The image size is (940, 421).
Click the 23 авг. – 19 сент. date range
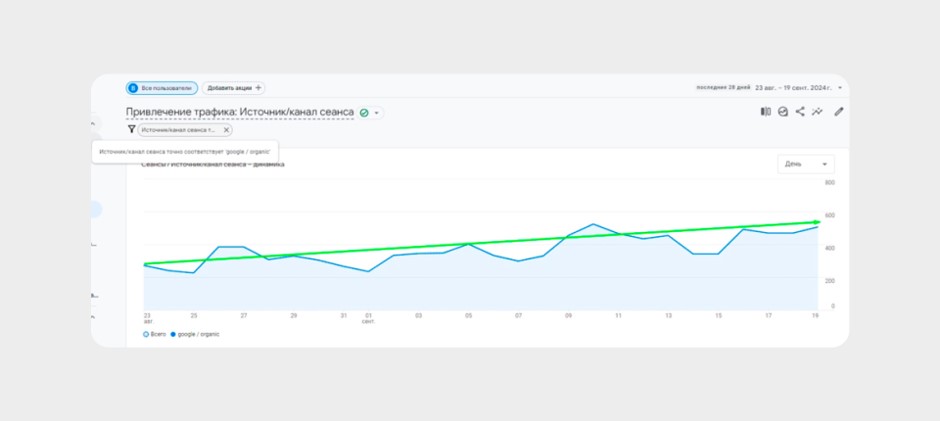tap(793, 88)
